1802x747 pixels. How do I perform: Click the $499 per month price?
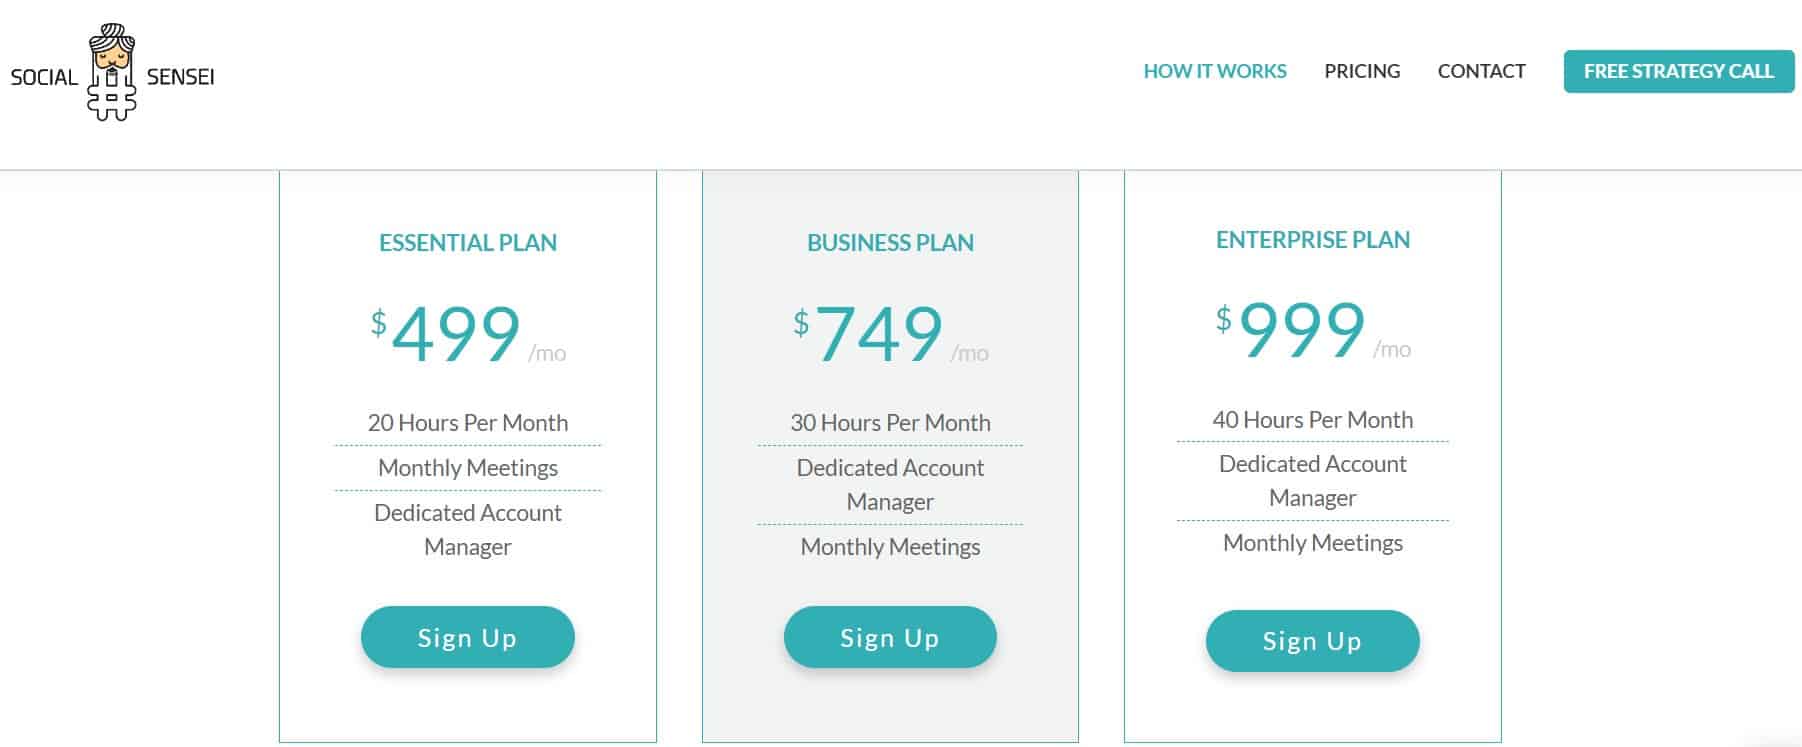point(468,334)
